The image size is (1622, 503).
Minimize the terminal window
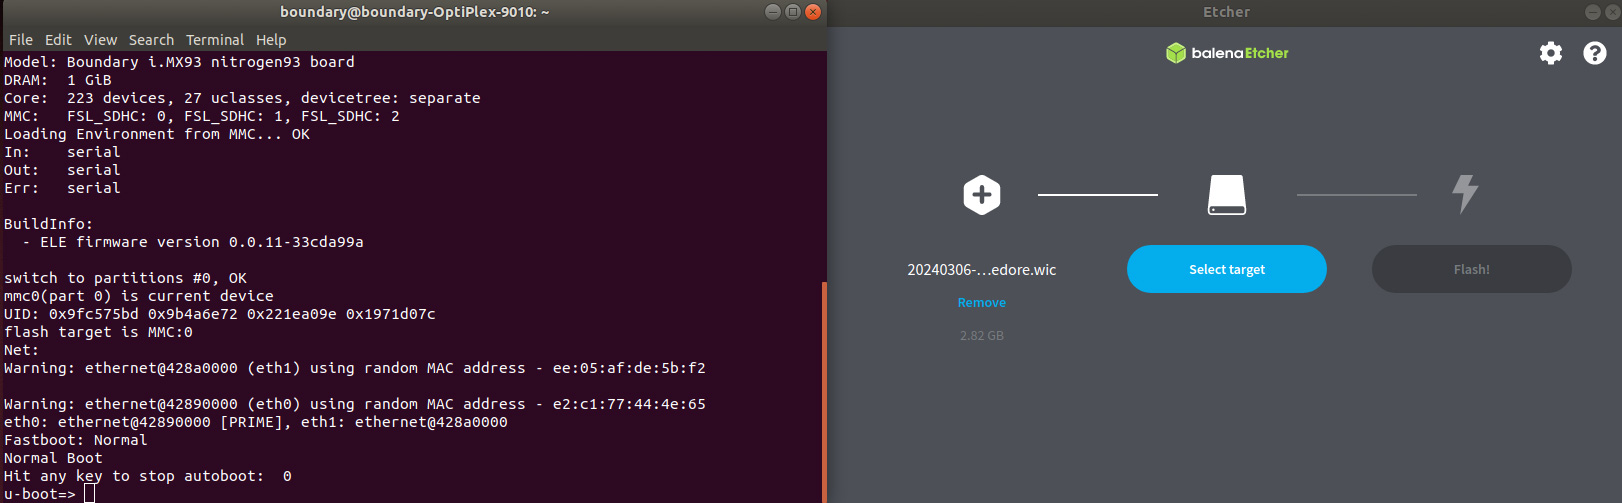coord(773,12)
